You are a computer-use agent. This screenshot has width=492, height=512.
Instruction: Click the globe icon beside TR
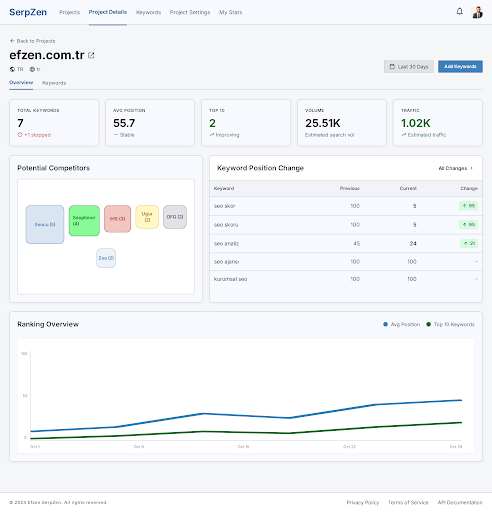pos(12,69)
